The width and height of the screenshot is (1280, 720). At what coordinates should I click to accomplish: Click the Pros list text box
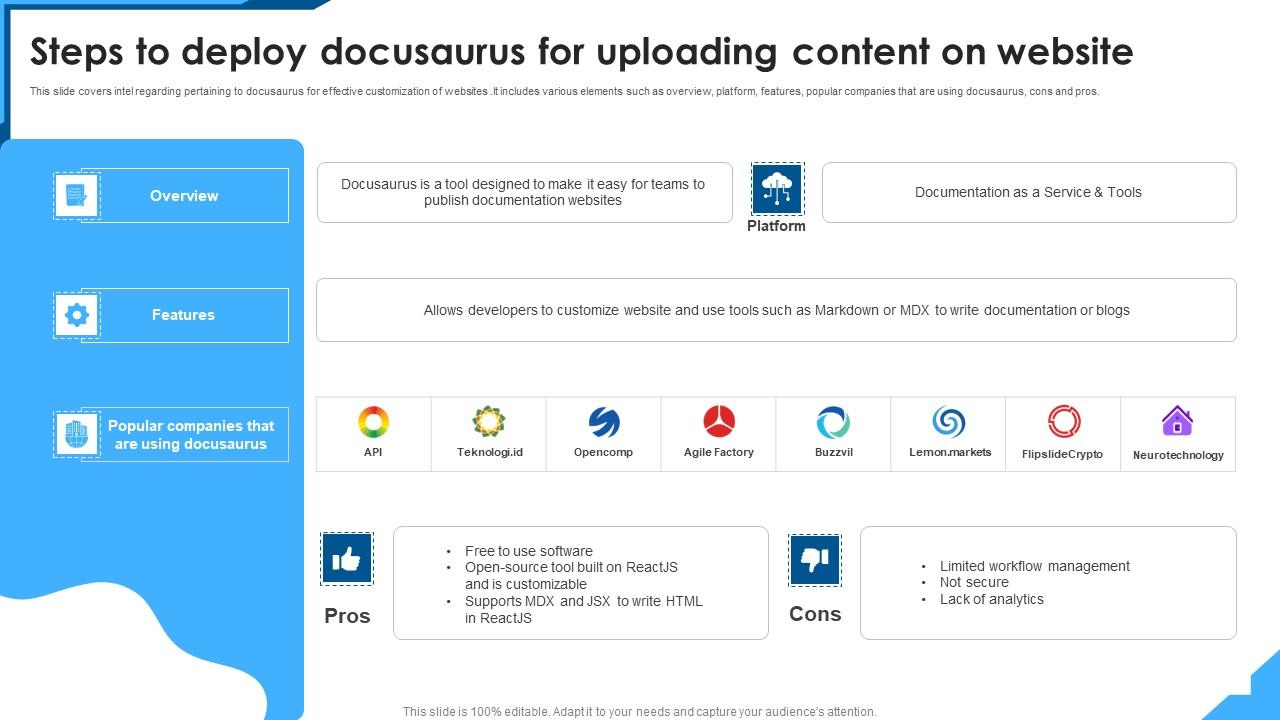click(581, 582)
